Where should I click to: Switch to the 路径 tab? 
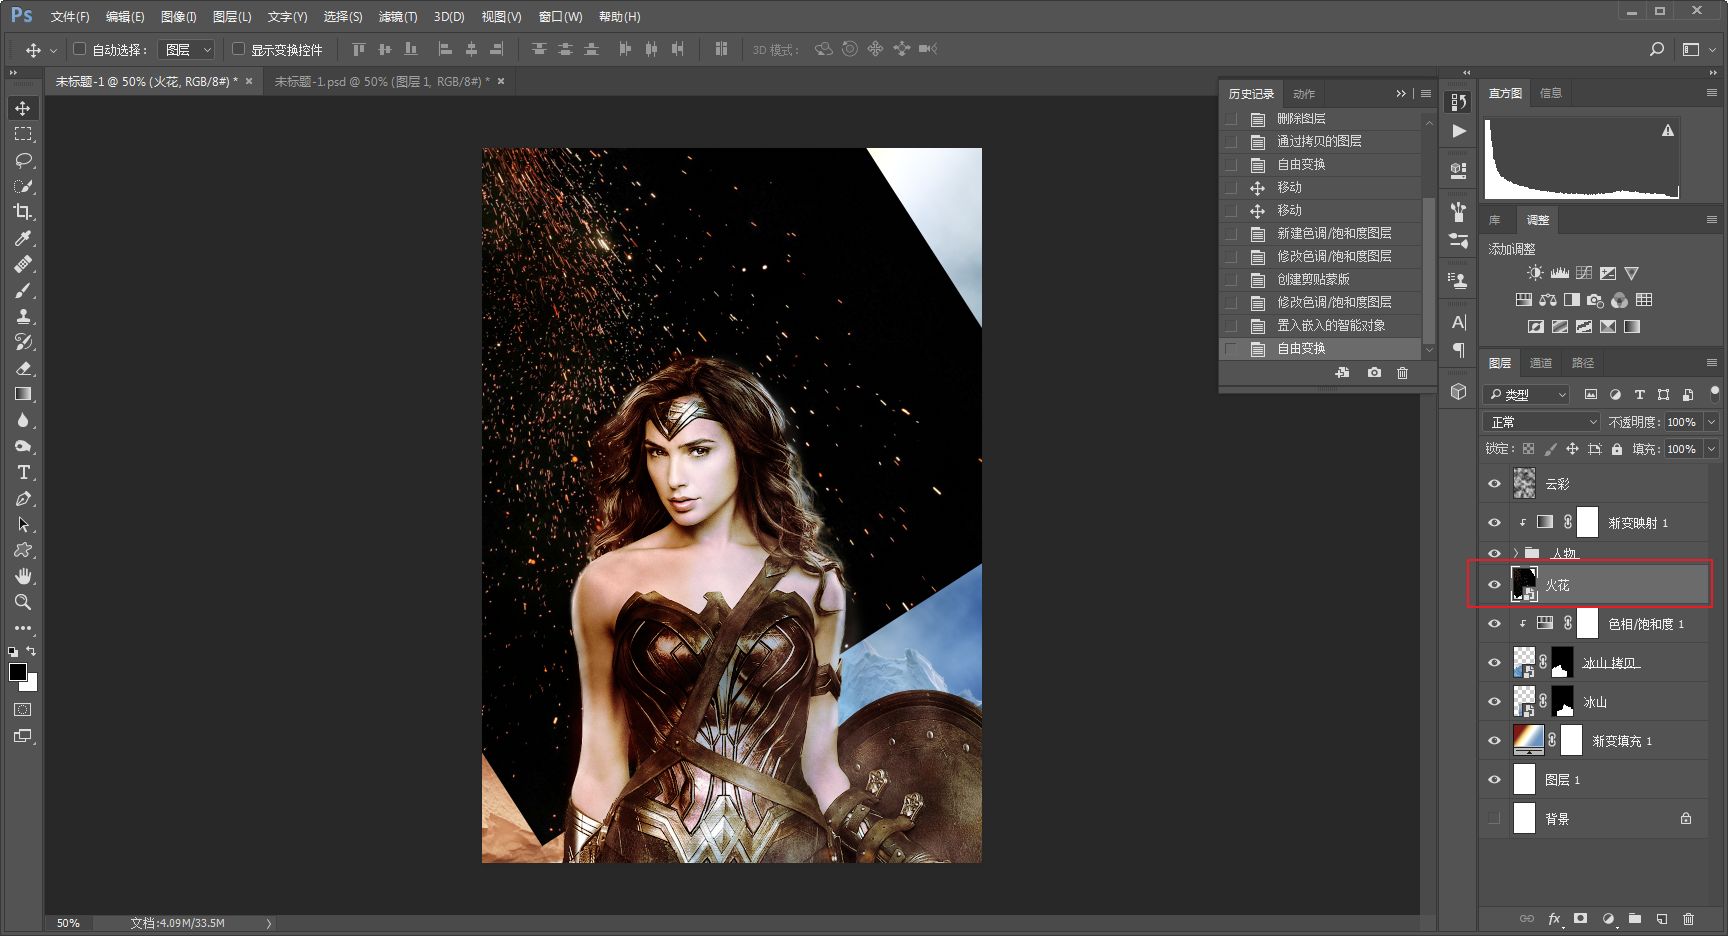[1583, 363]
